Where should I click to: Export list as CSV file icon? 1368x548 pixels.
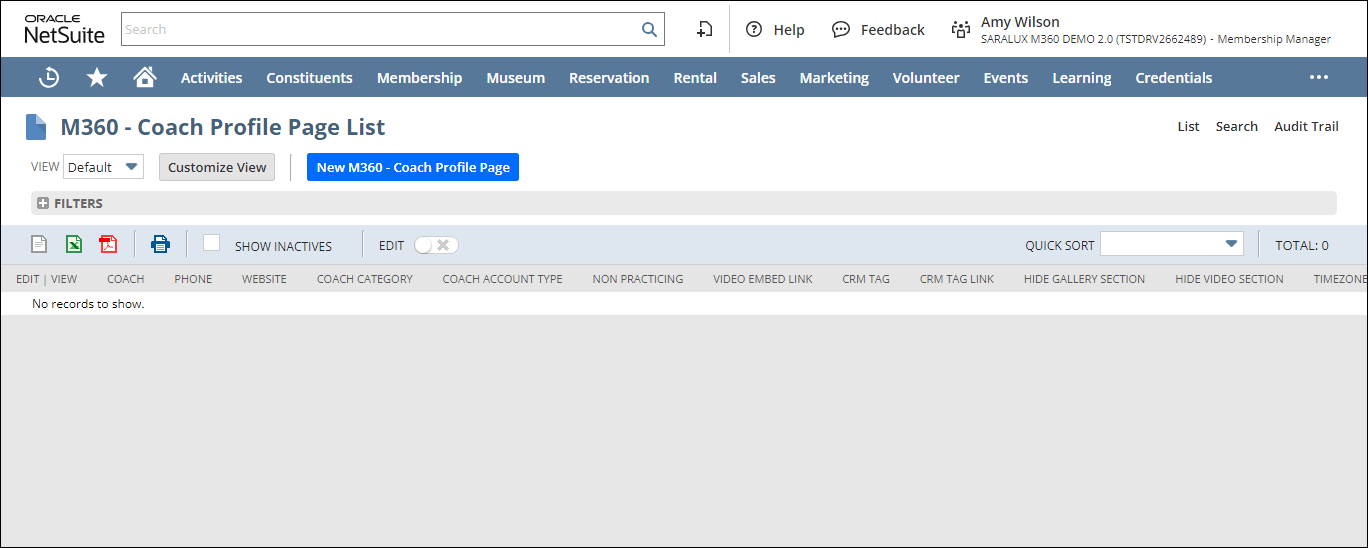[39, 244]
